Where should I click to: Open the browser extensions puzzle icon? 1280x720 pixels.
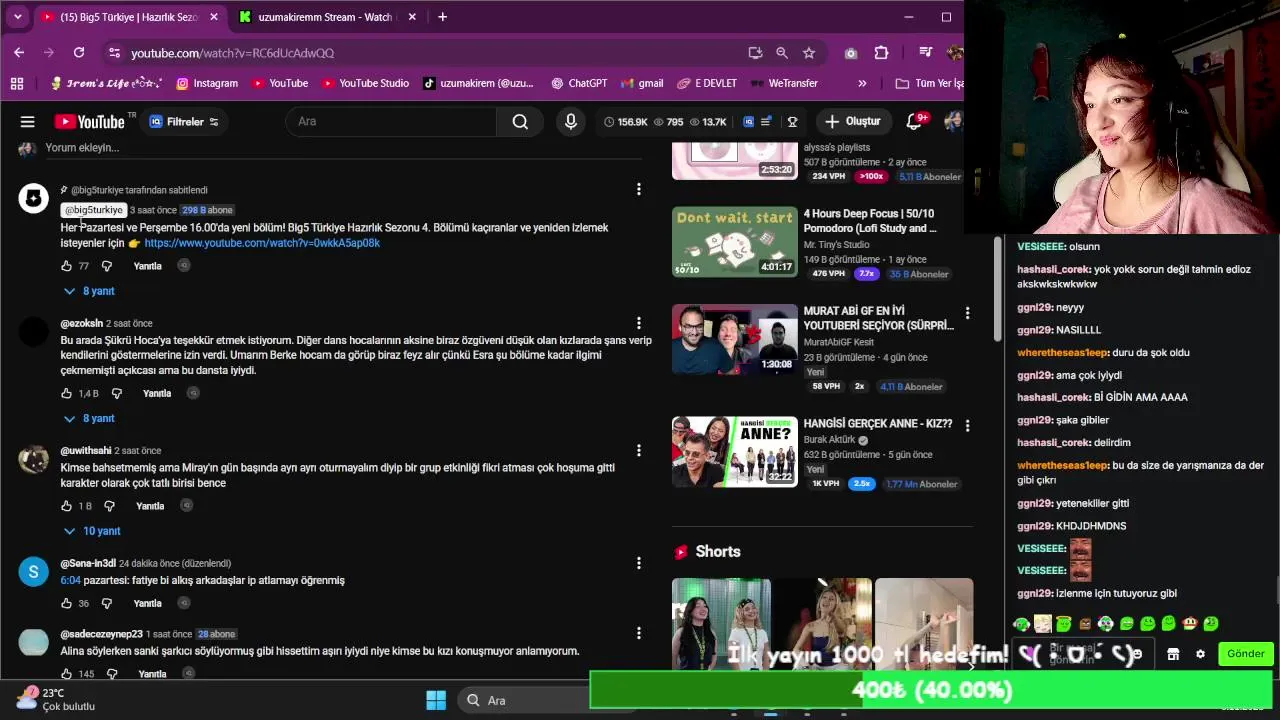pos(881,53)
